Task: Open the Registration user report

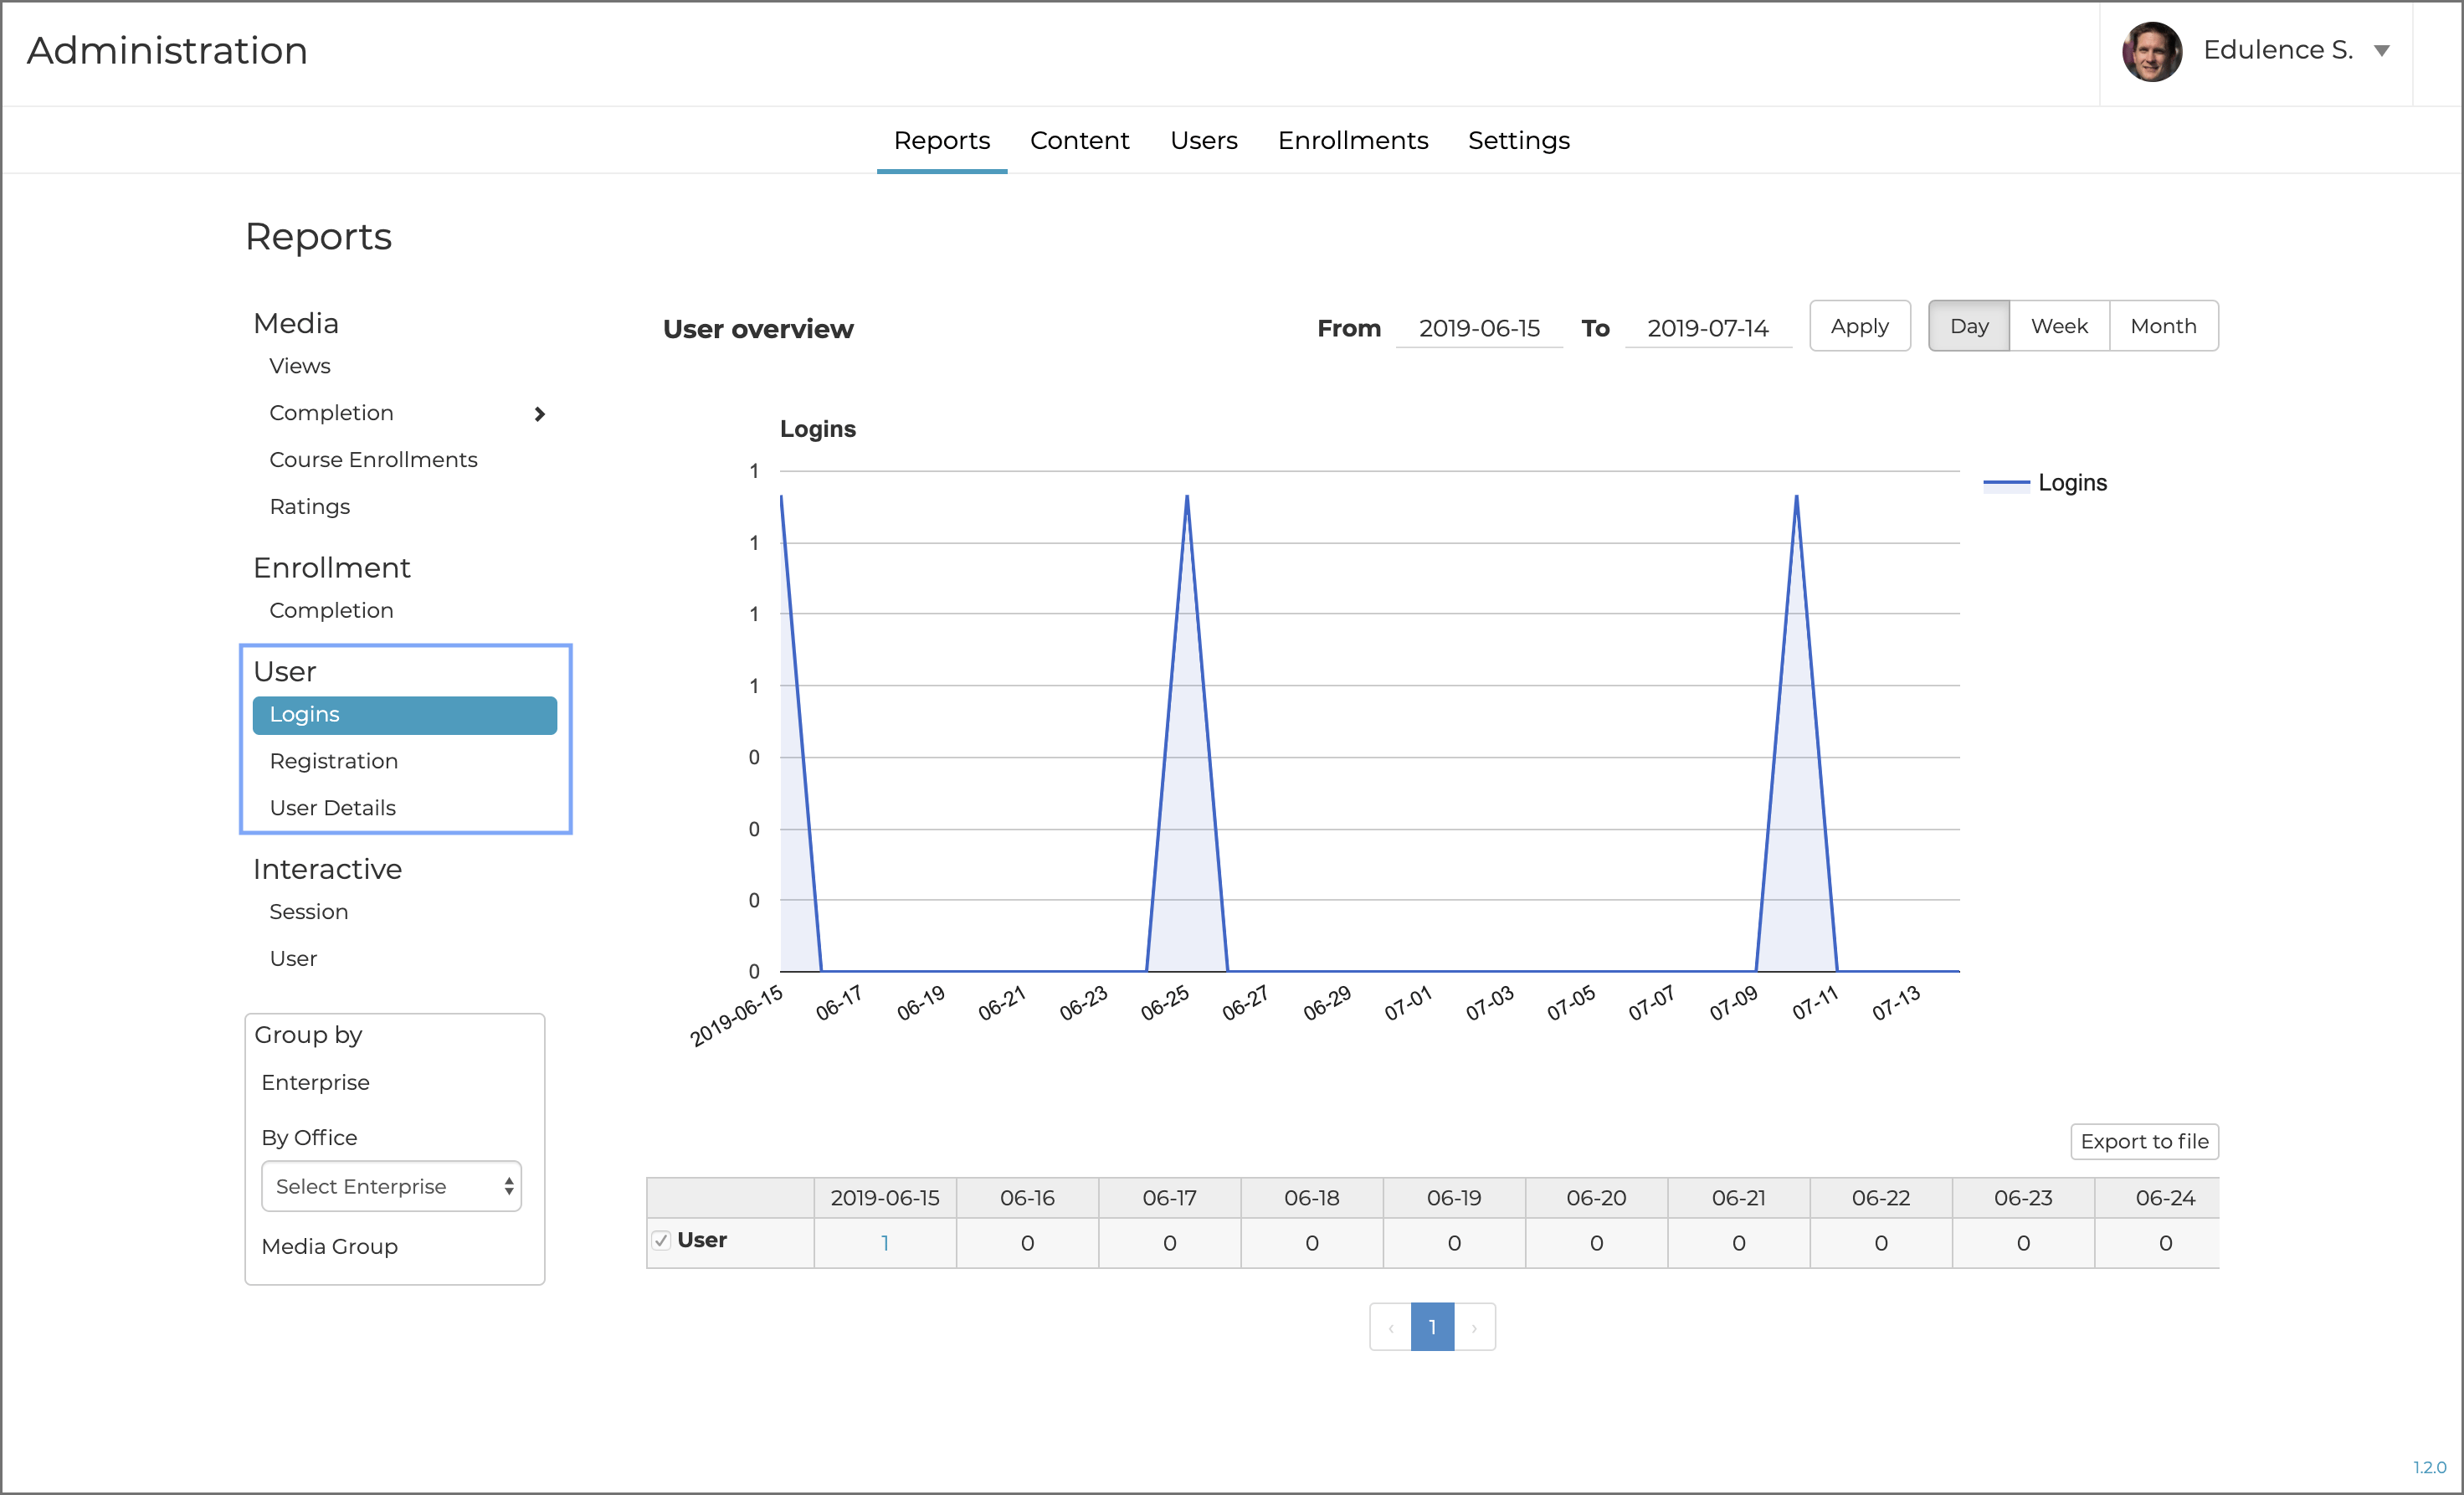Action: (x=334, y=761)
